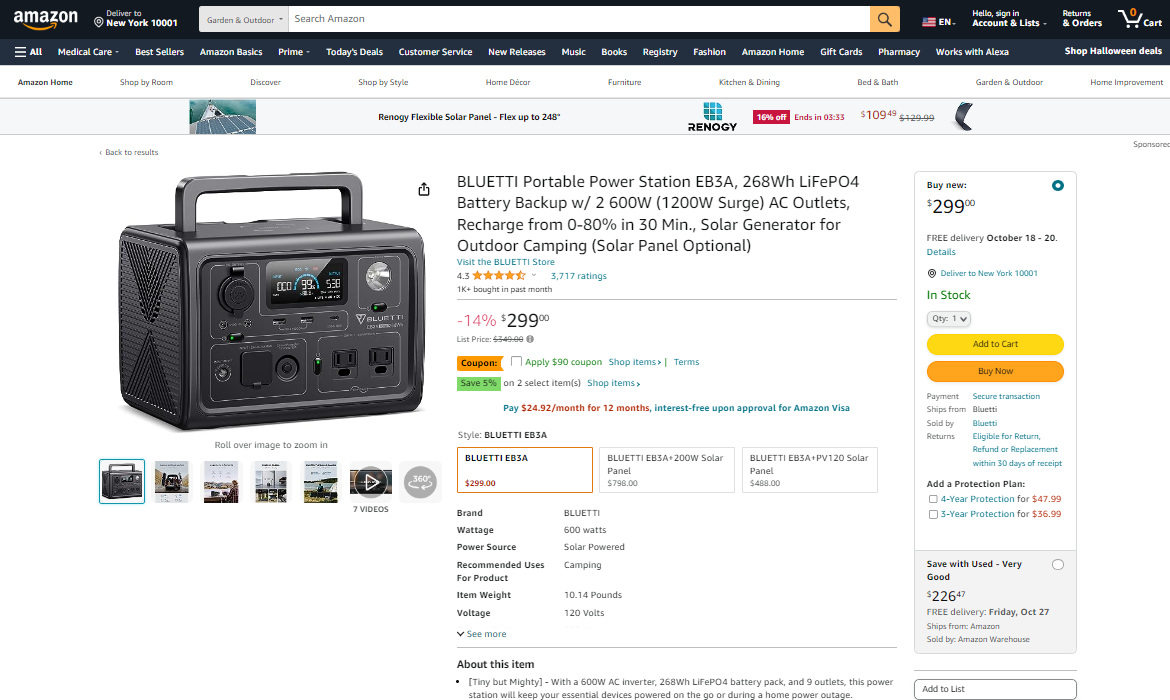Go to Customer Service nav item
Screen dimensions: 1170x700
point(435,52)
